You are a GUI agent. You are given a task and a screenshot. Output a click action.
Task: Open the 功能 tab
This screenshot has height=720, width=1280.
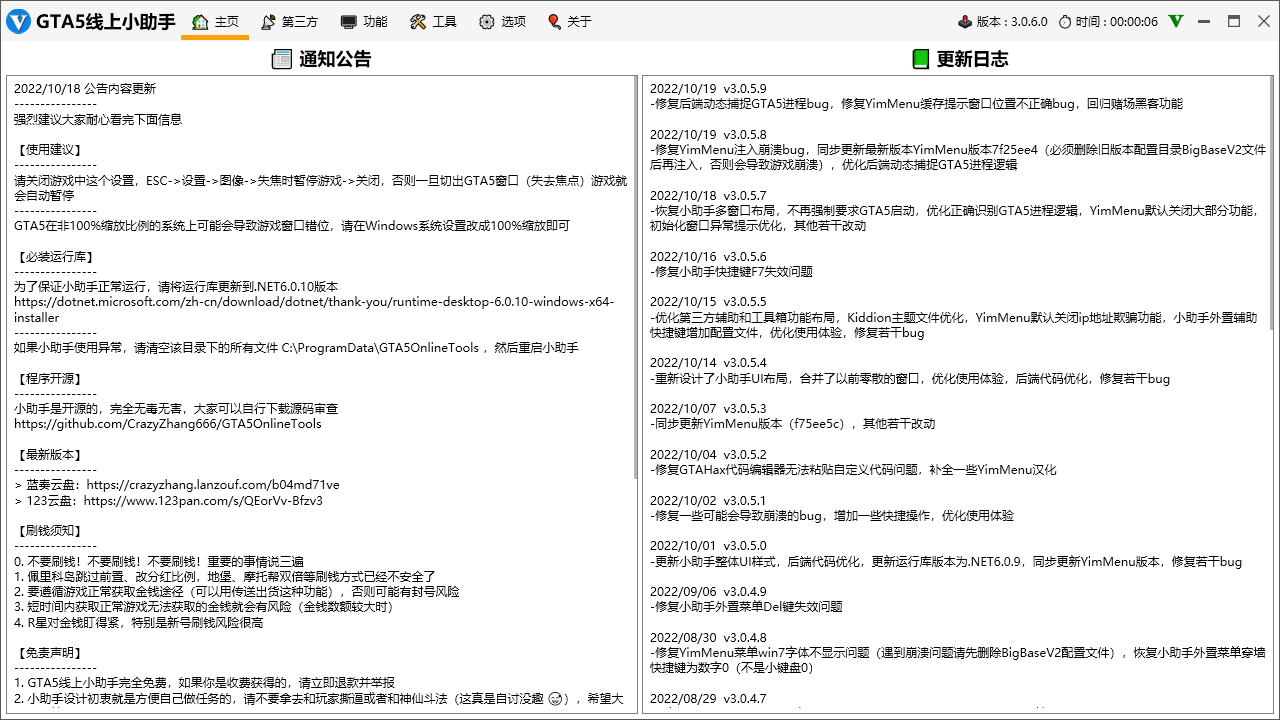[364, 21]
